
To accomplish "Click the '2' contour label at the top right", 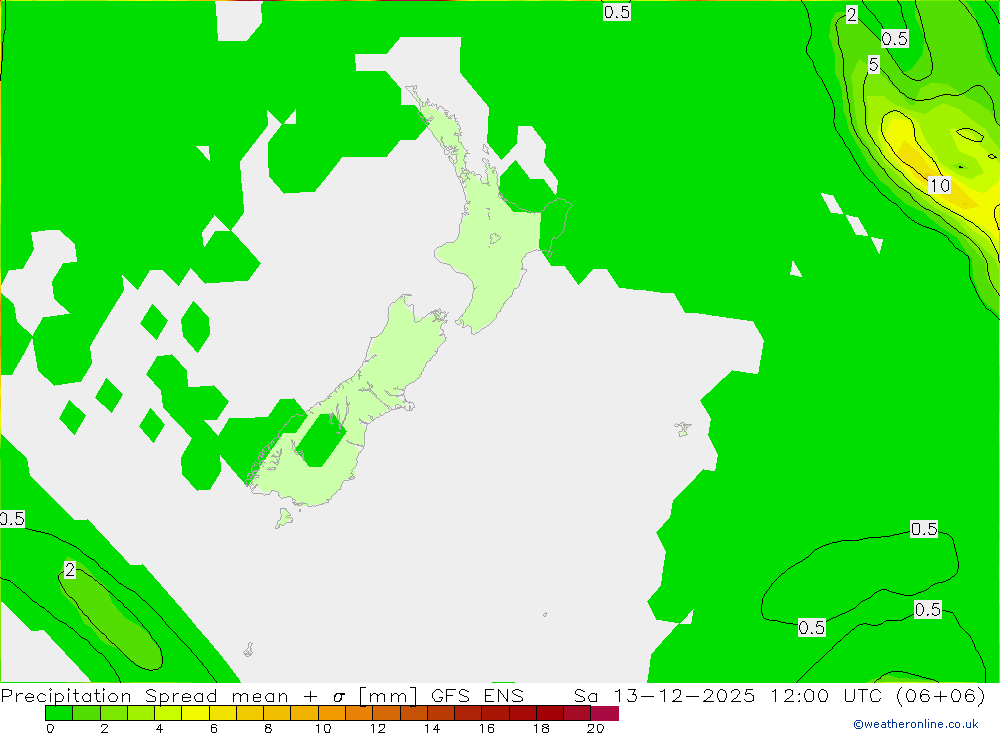I will pos(852,15).
